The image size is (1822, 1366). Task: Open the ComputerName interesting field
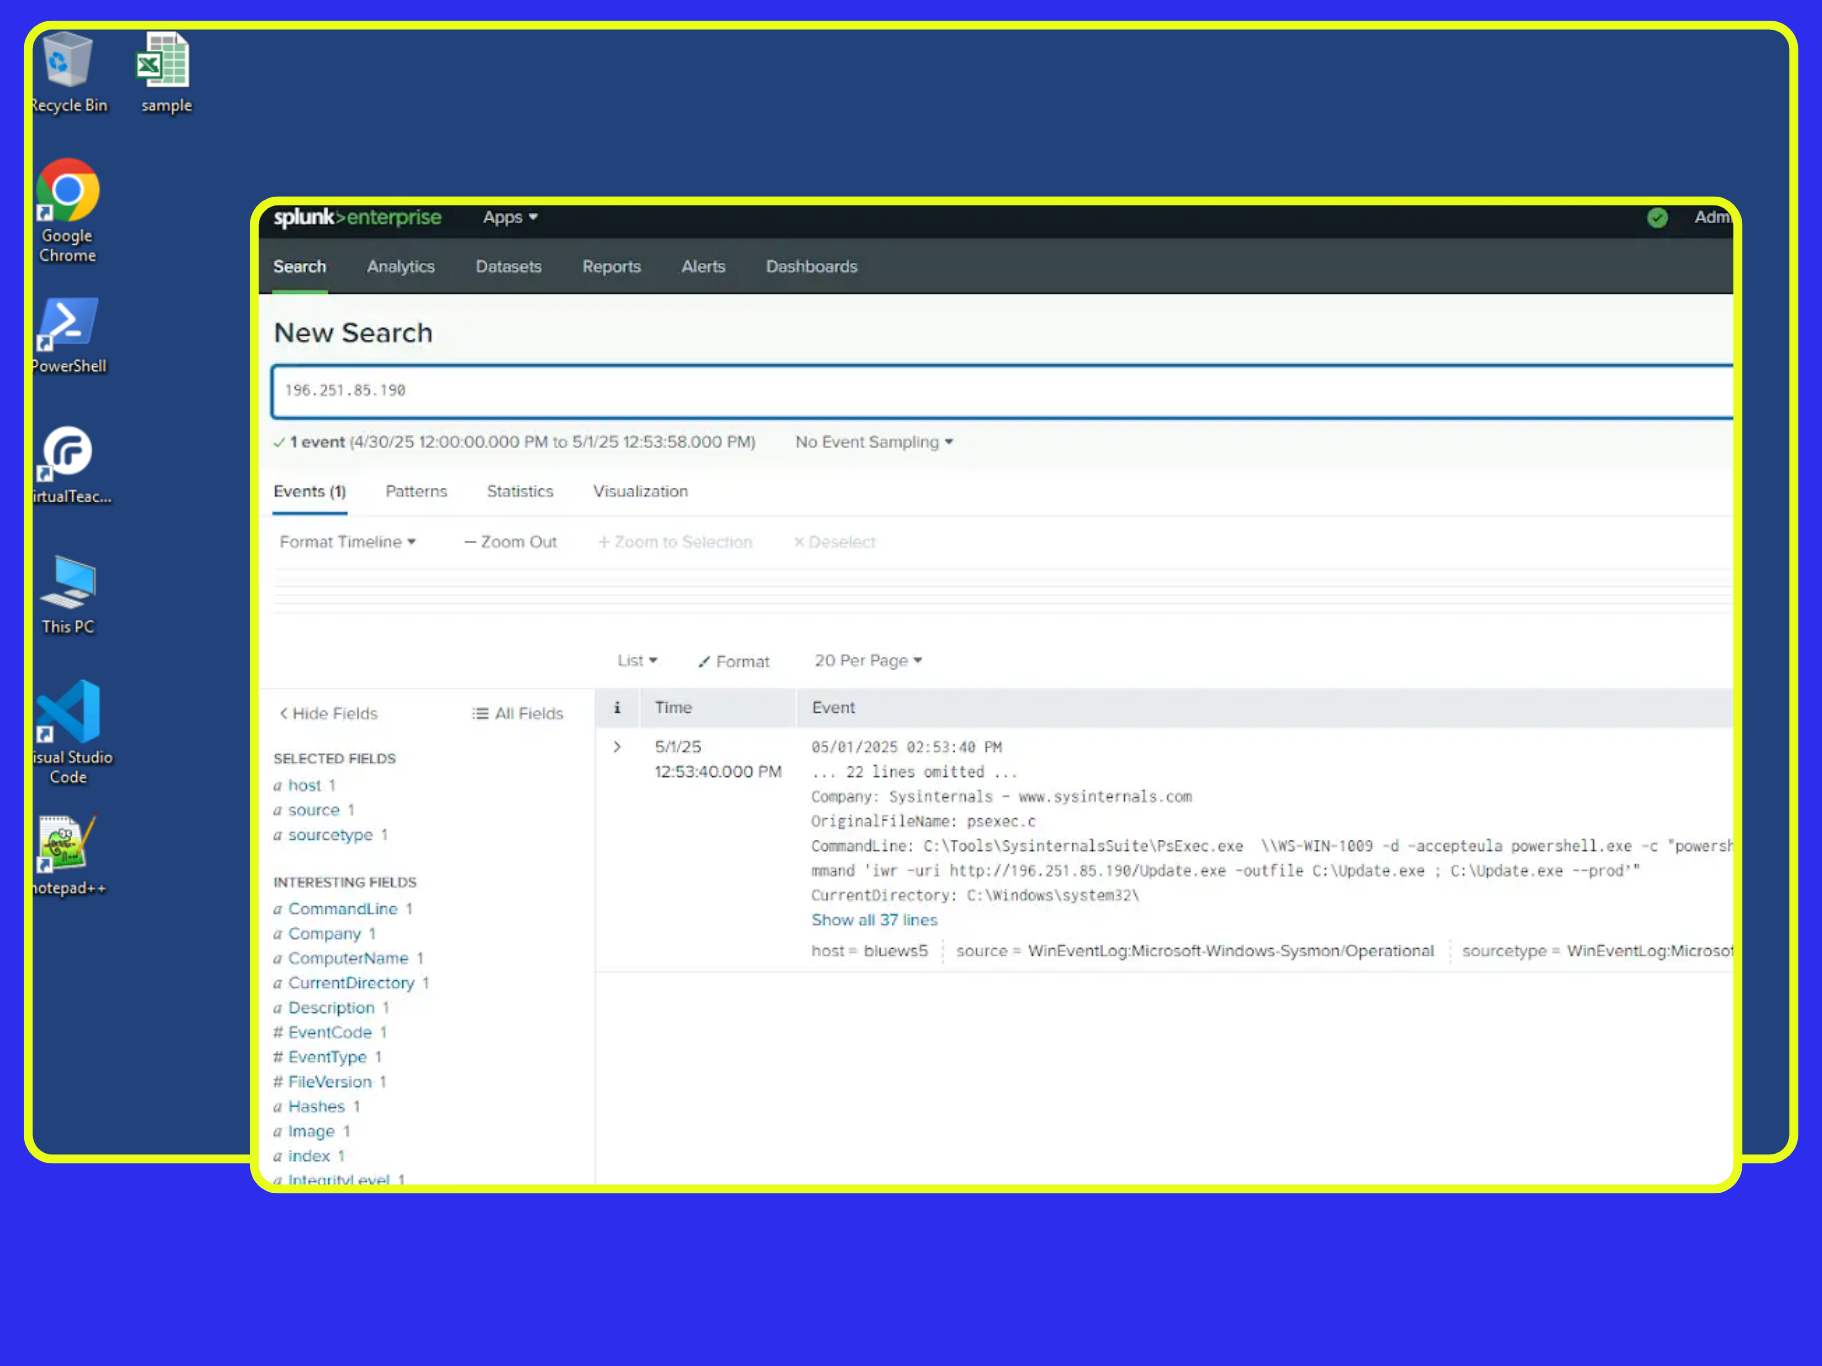[x=348, y=958]
